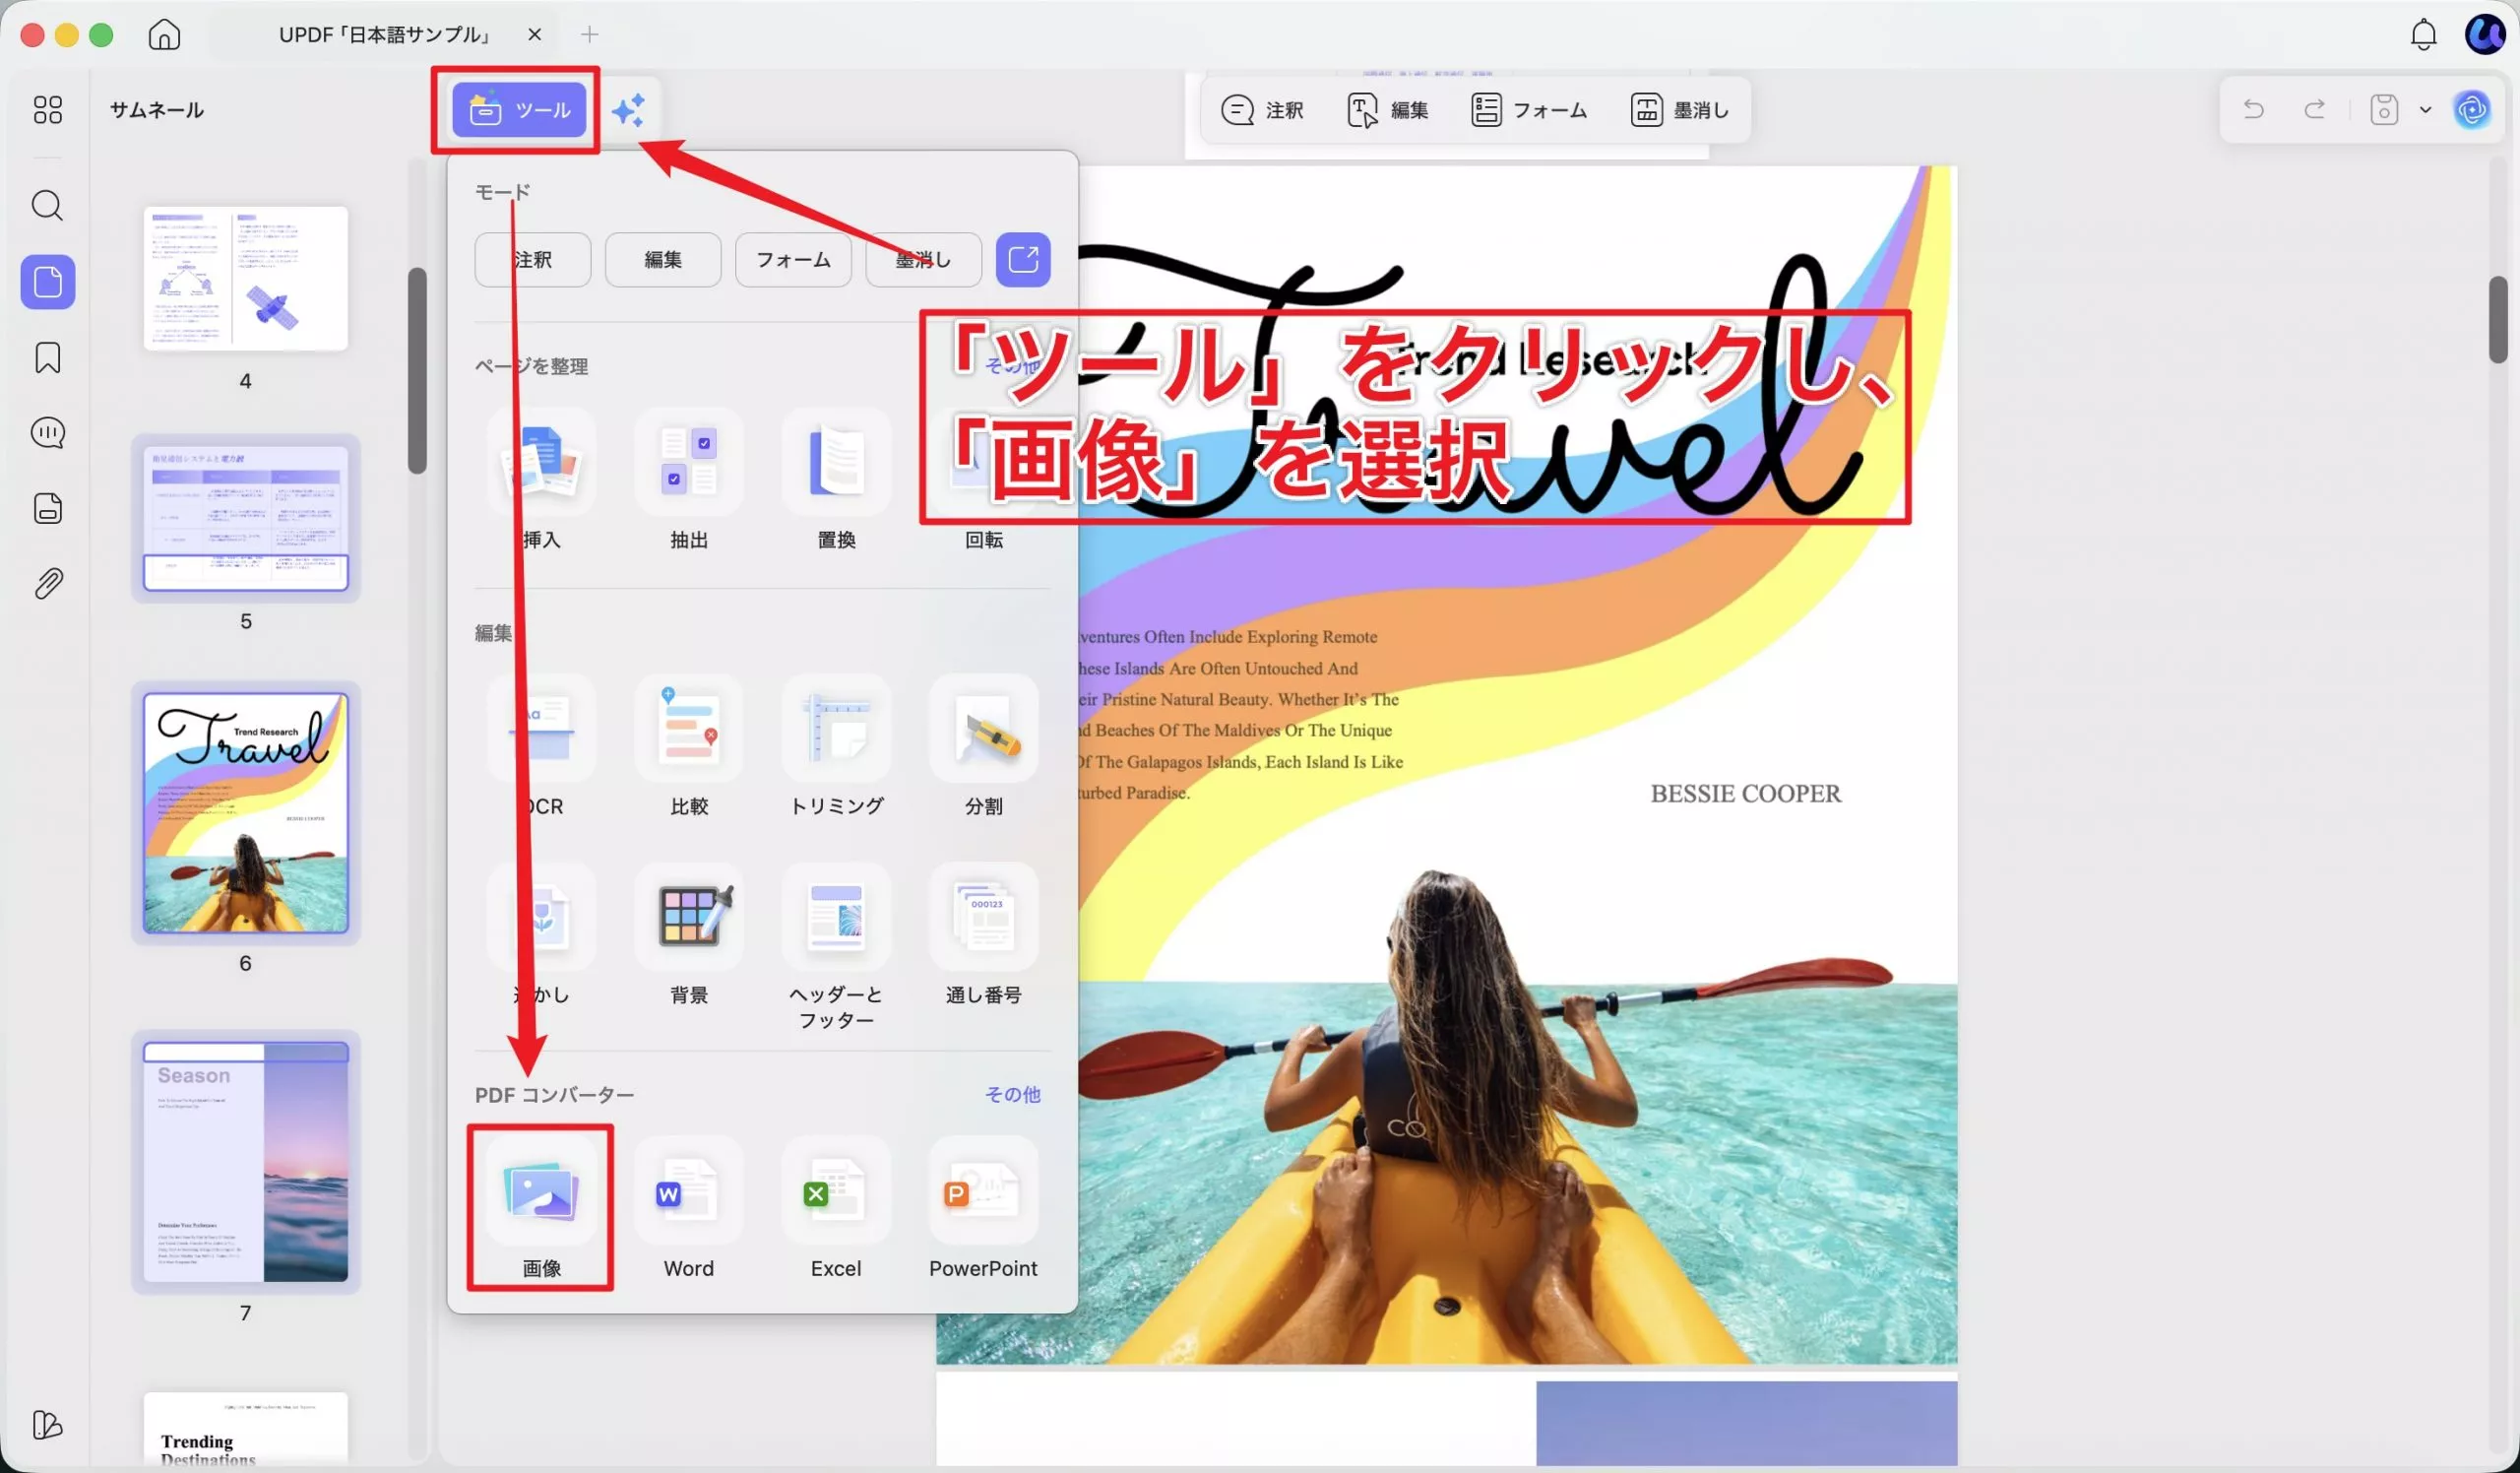
Task: Click the AI sparkle icon beside Tools
Action: click(628, 110)
